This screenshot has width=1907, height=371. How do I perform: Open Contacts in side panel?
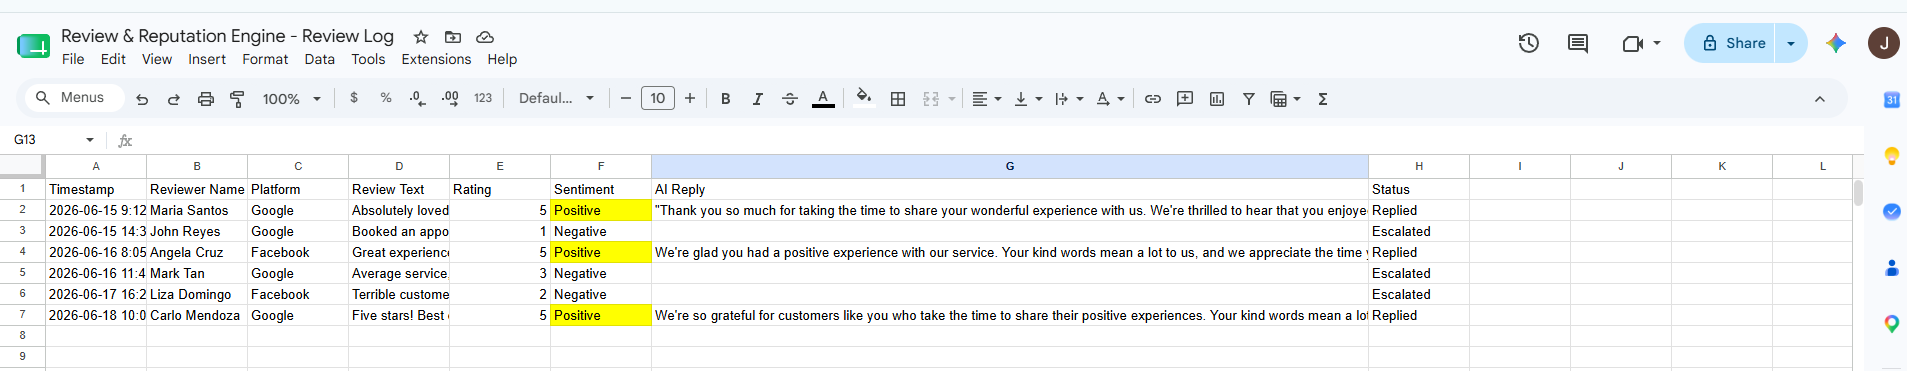coord(1892,268)
